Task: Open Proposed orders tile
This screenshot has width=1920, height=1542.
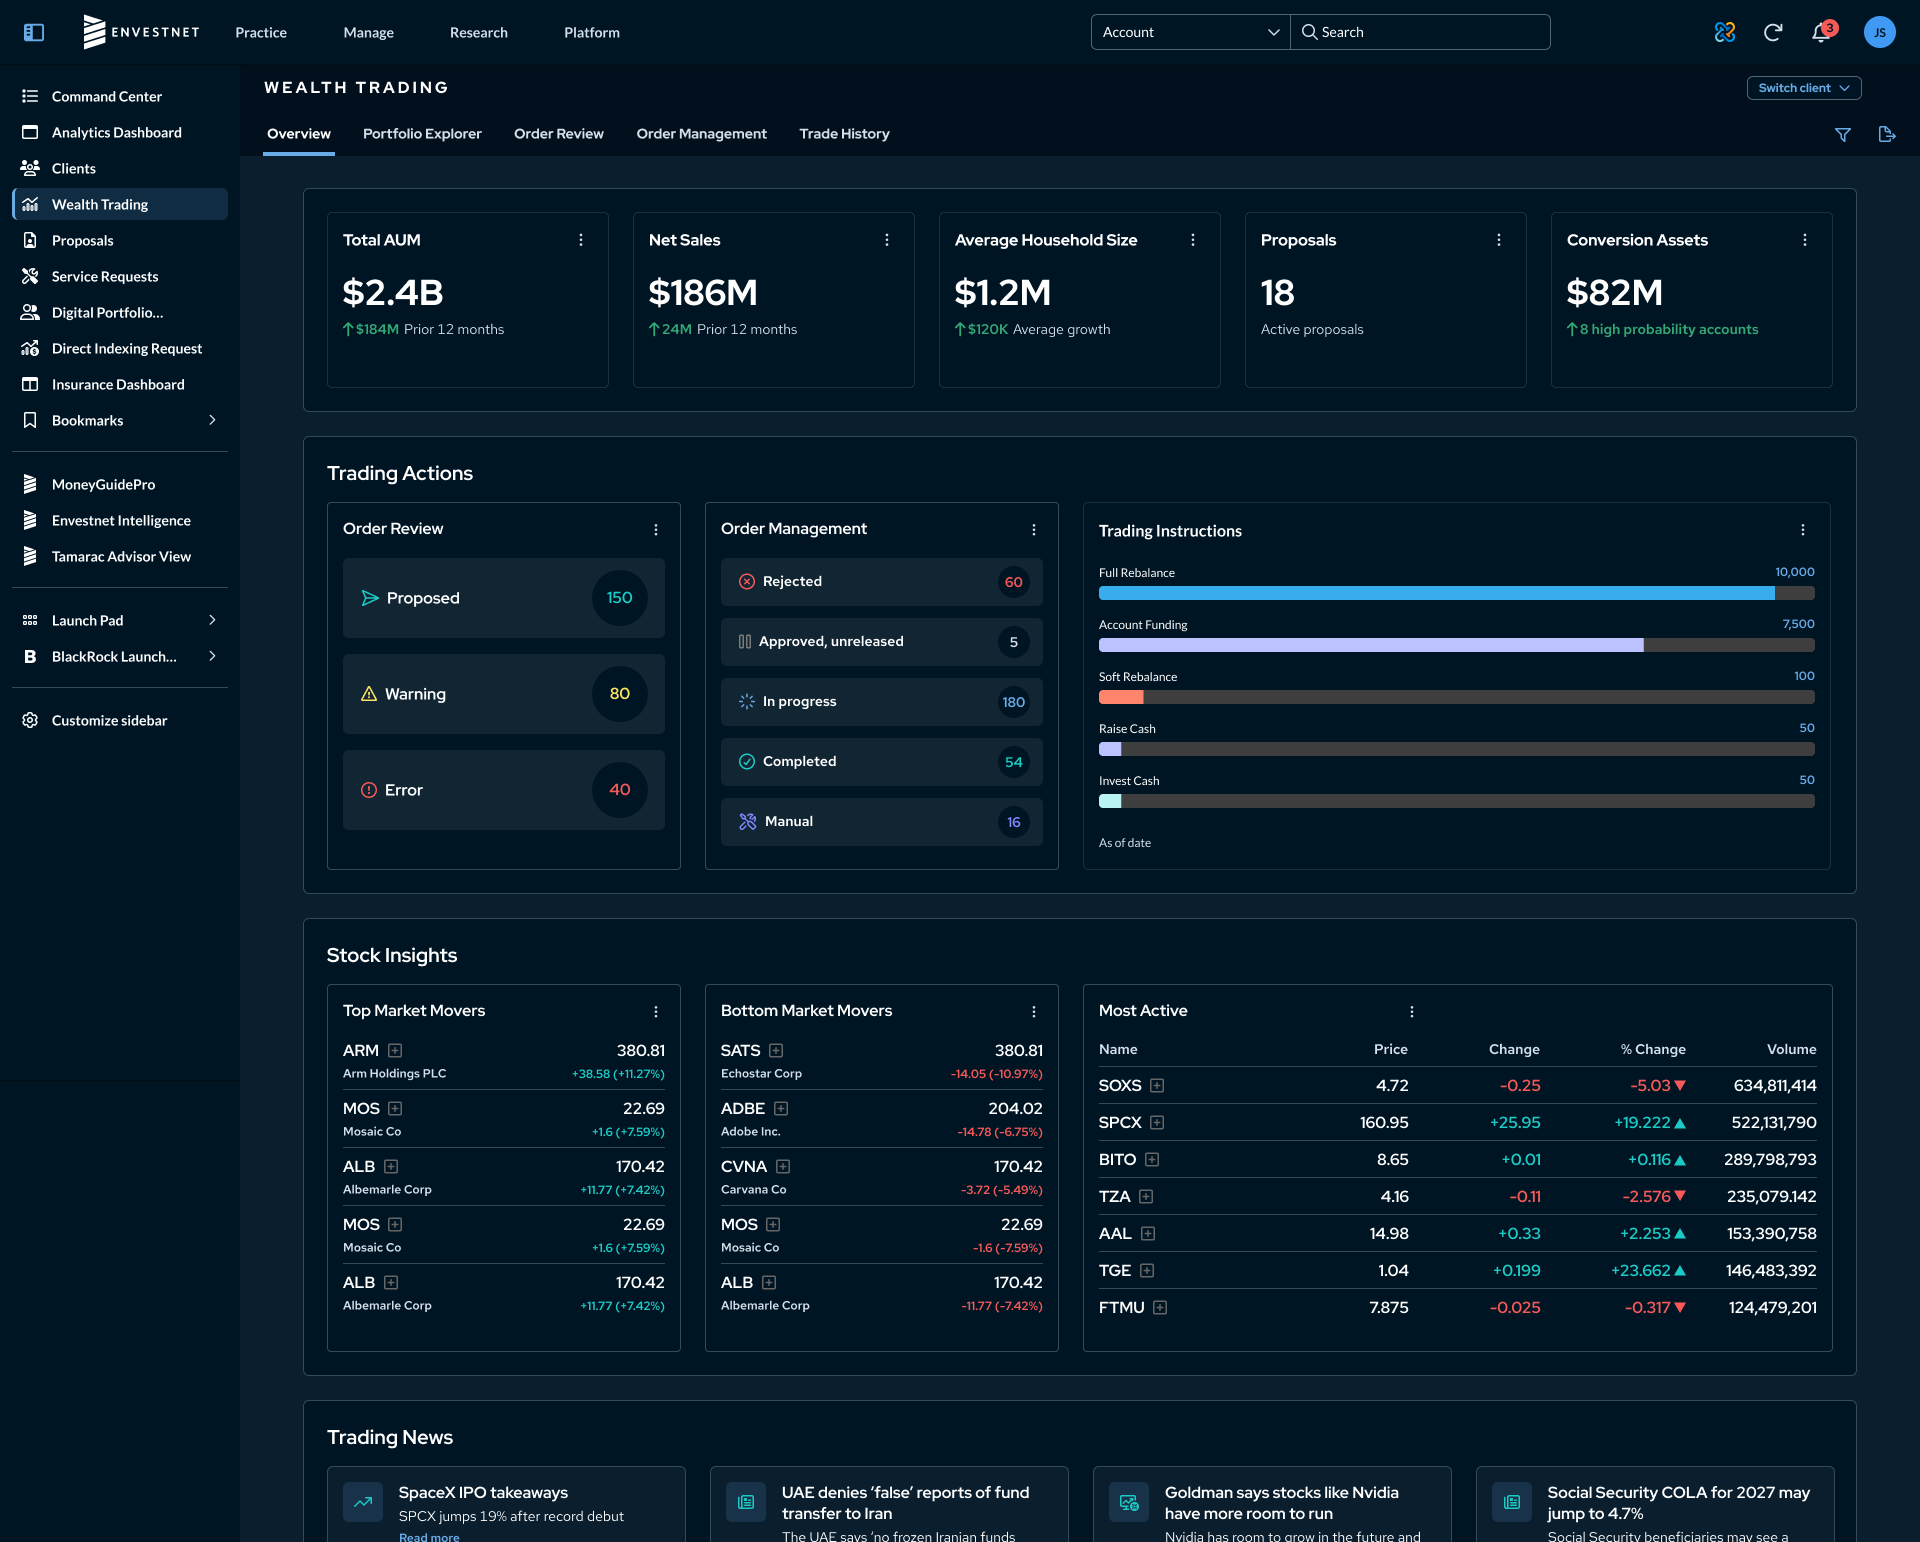Action: 504,598
